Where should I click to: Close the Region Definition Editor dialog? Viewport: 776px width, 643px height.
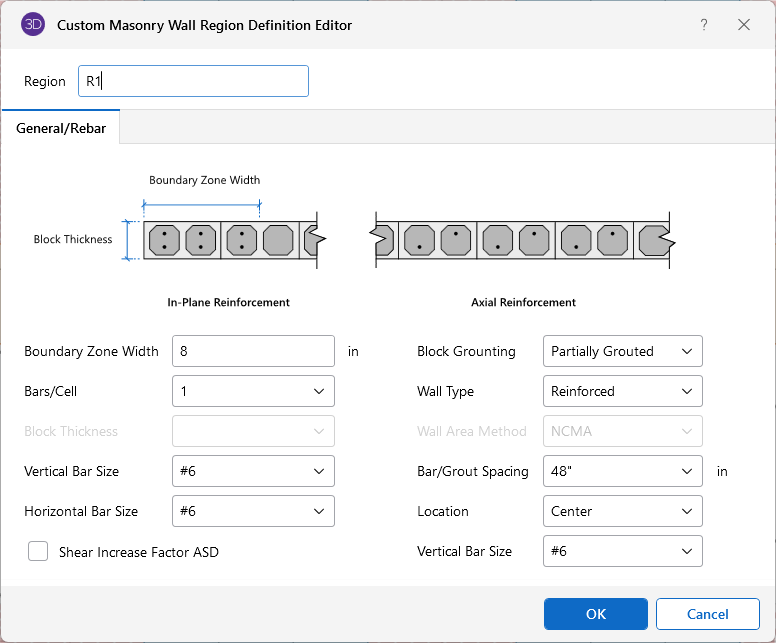[x=744, y=25]
